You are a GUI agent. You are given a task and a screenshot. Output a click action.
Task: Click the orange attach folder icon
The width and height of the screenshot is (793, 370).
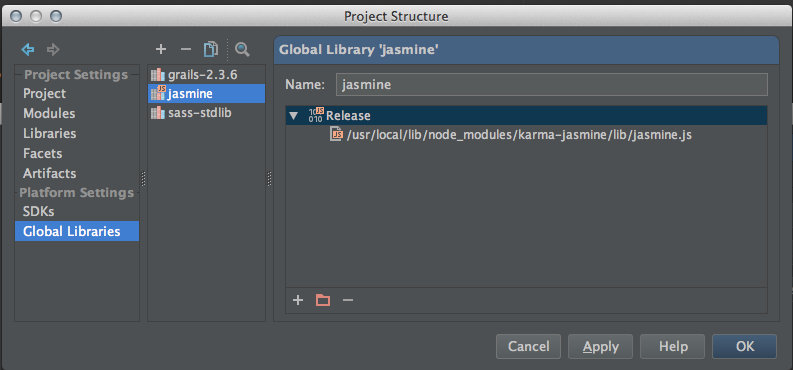323,300
